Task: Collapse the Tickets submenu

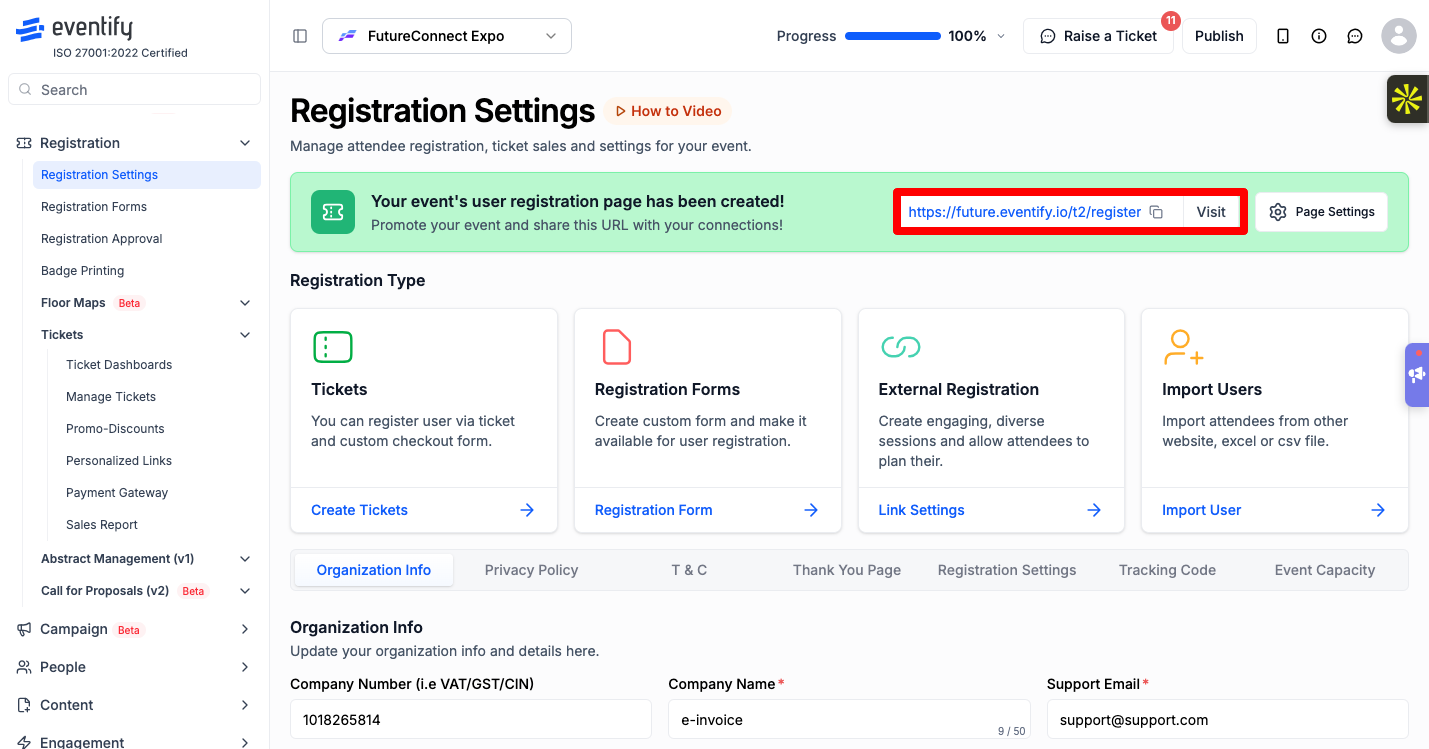Action: pyautogui.click(x=245, y=335)
